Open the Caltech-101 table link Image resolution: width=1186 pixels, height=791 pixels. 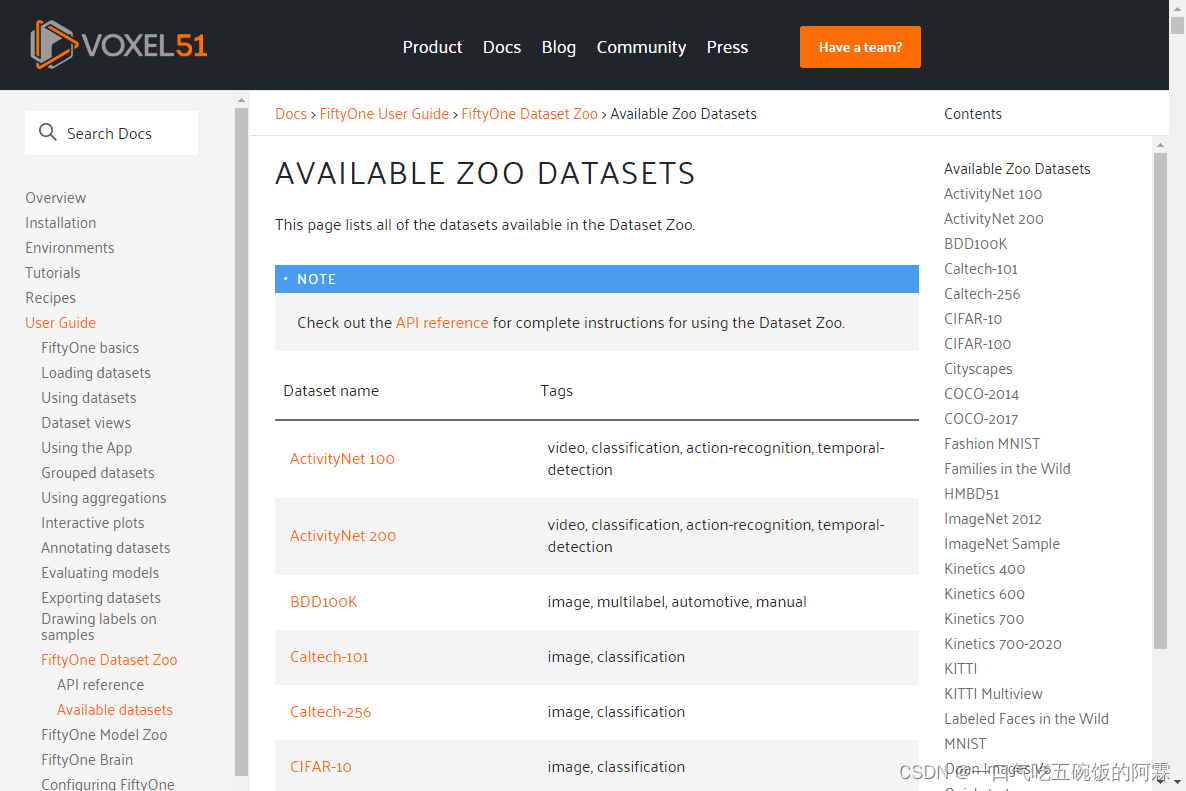coord(329,656)
